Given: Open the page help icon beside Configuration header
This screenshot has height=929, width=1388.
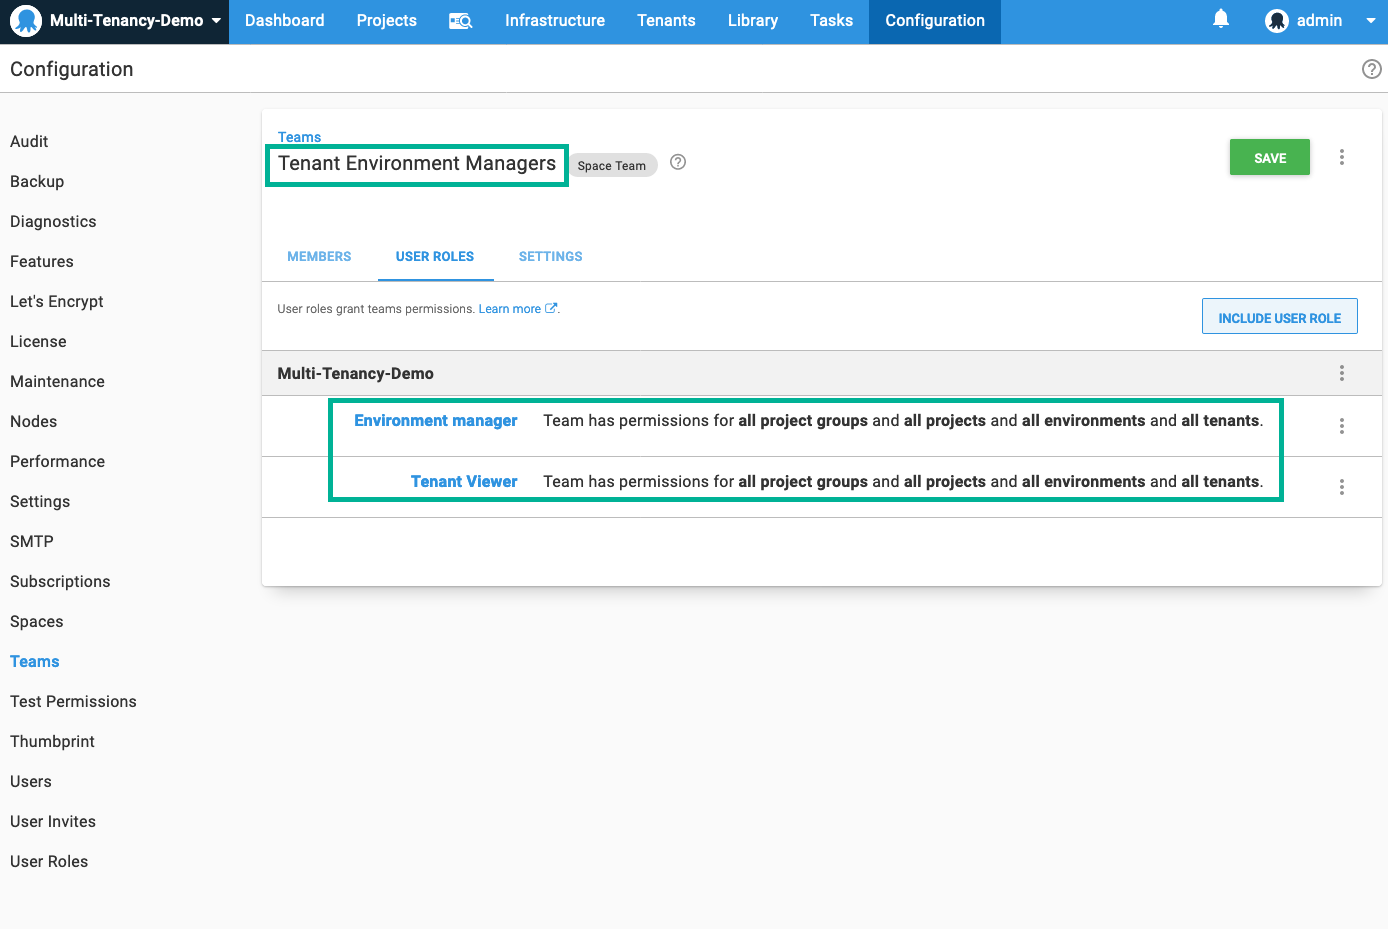Looking at the screenshot, I should [1371, 69].
